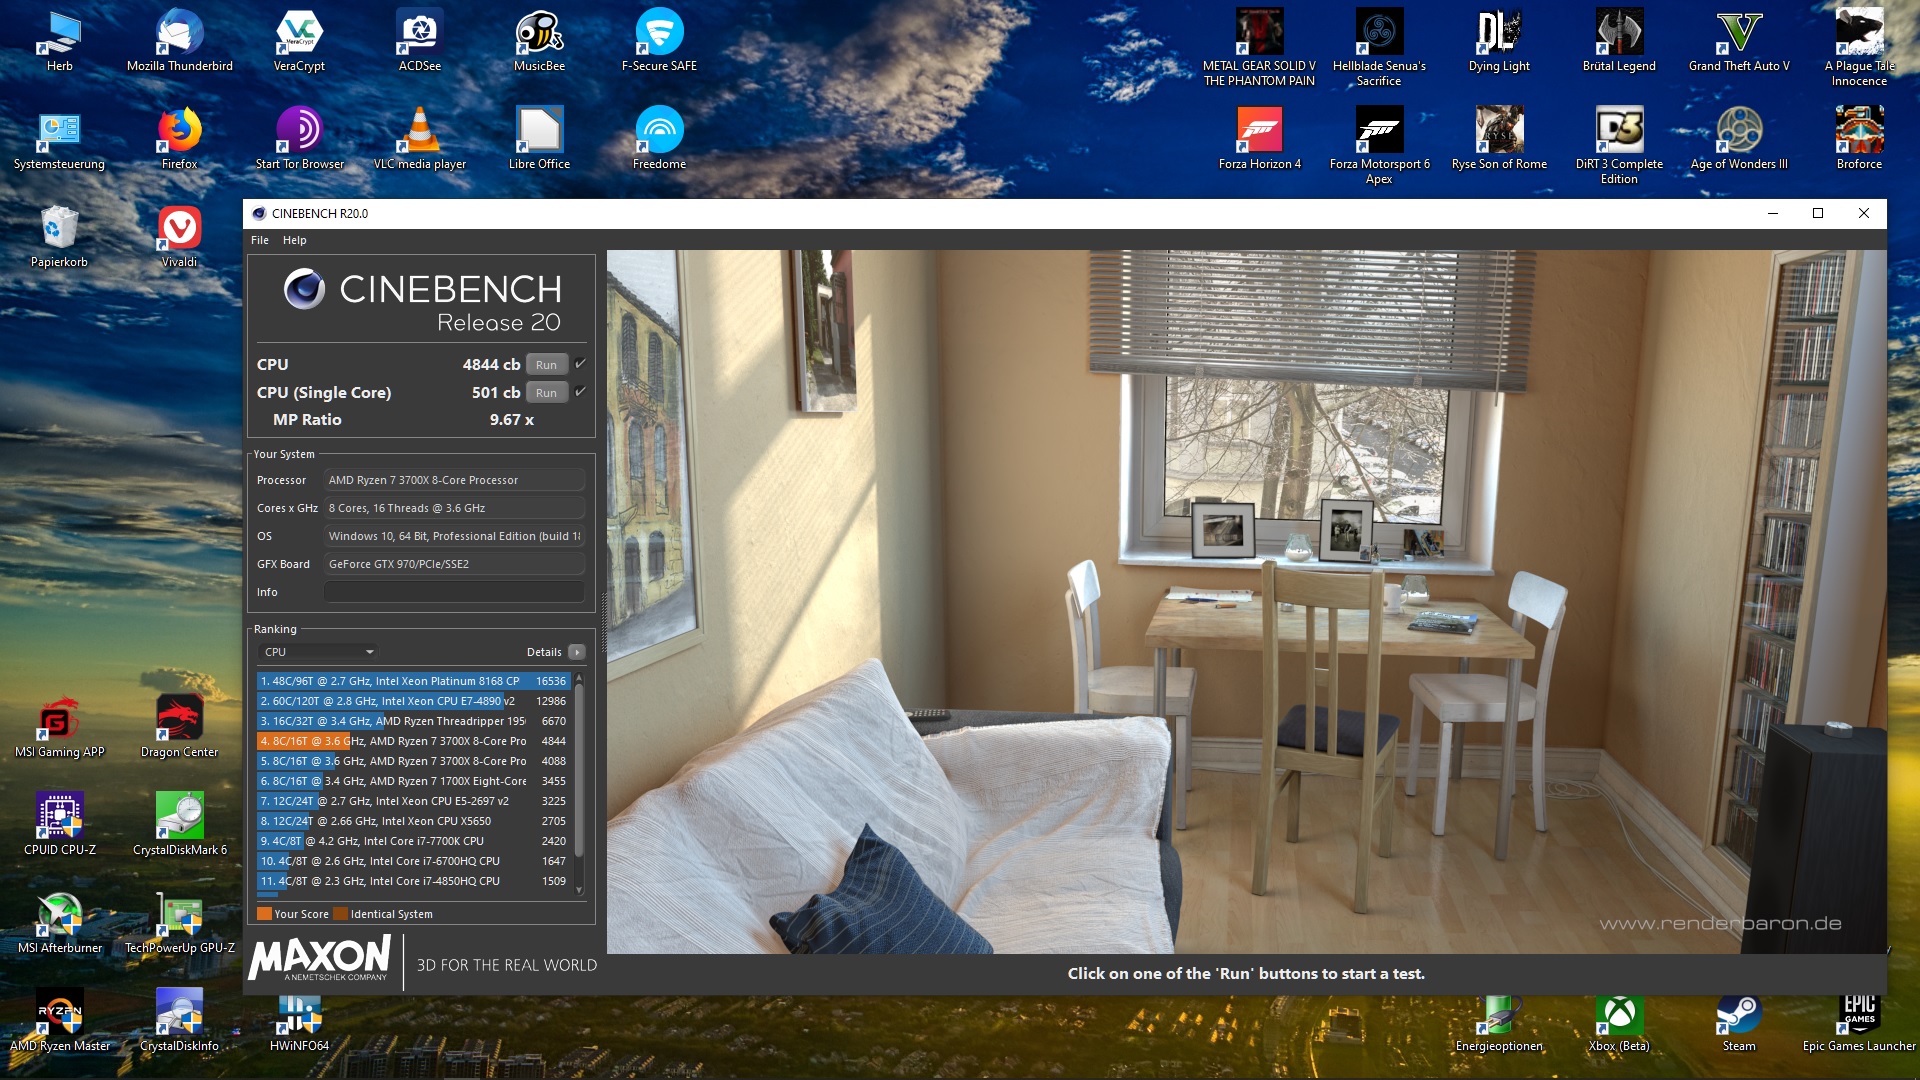Open the Brütal Legend game icon
The image size is (1920, 1080).
(1619, 40)
